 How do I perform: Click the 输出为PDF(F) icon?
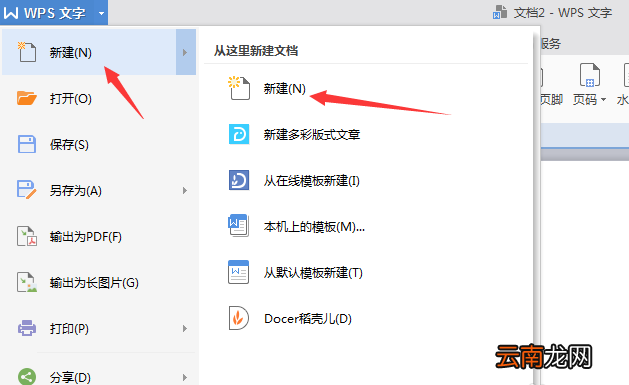[27, 236]
